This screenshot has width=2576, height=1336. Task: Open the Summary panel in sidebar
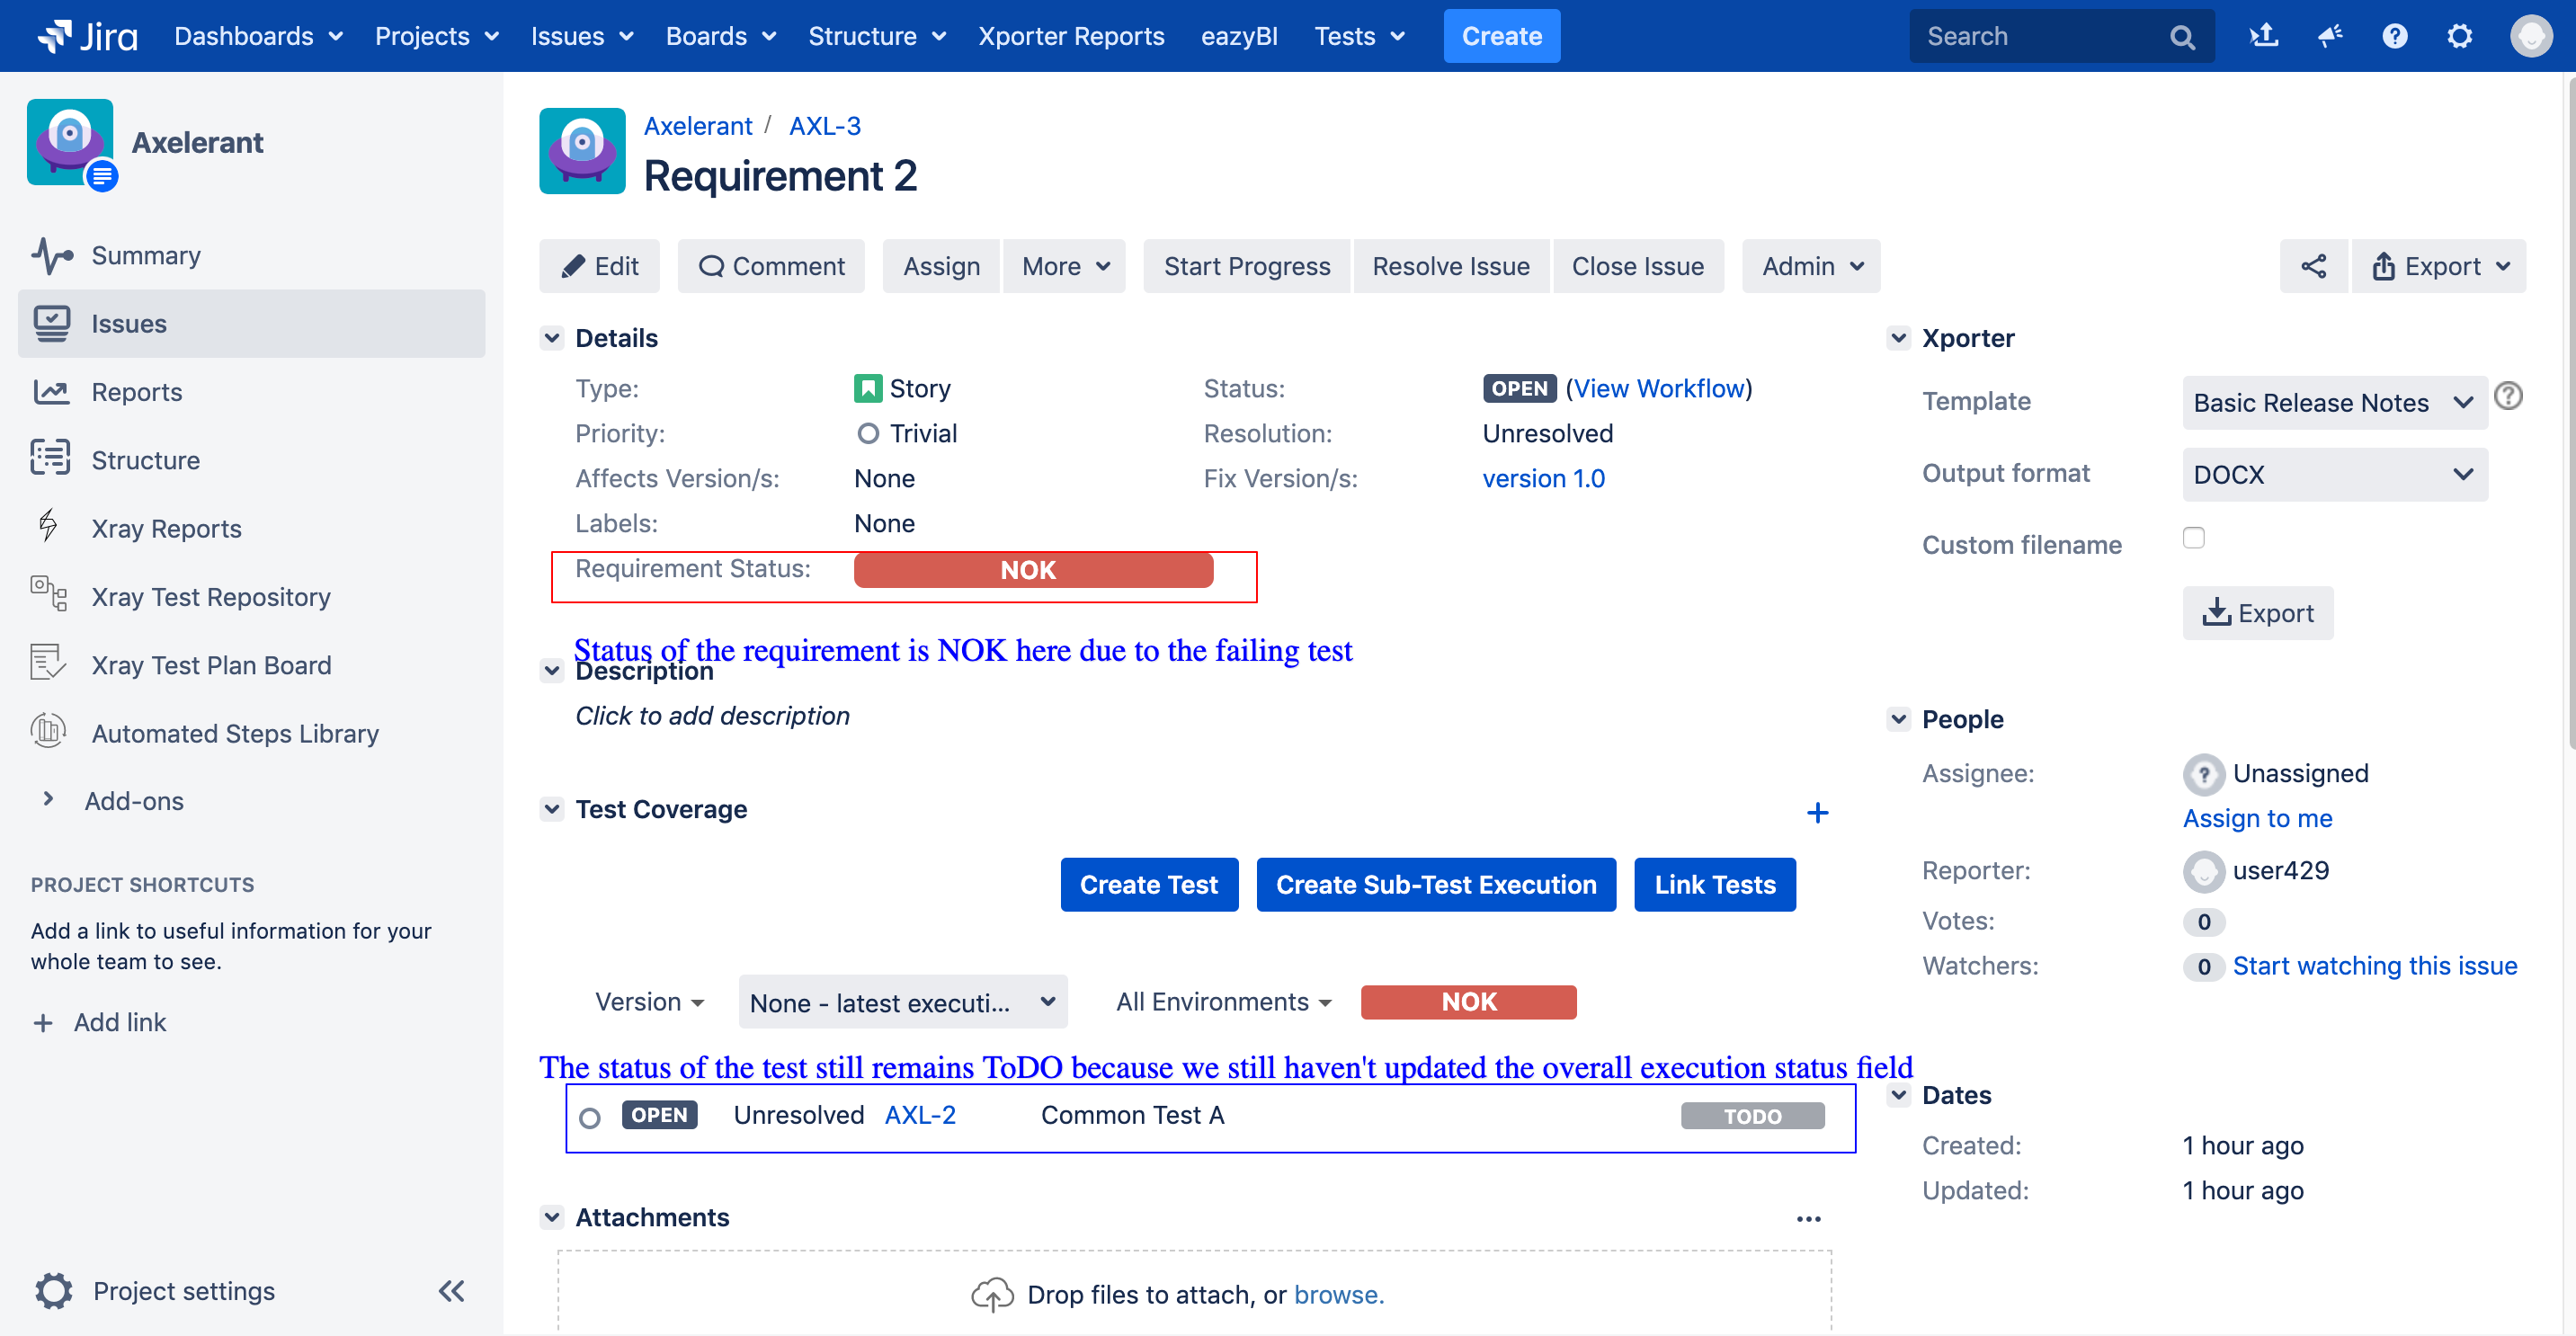(x=146, y=255)
